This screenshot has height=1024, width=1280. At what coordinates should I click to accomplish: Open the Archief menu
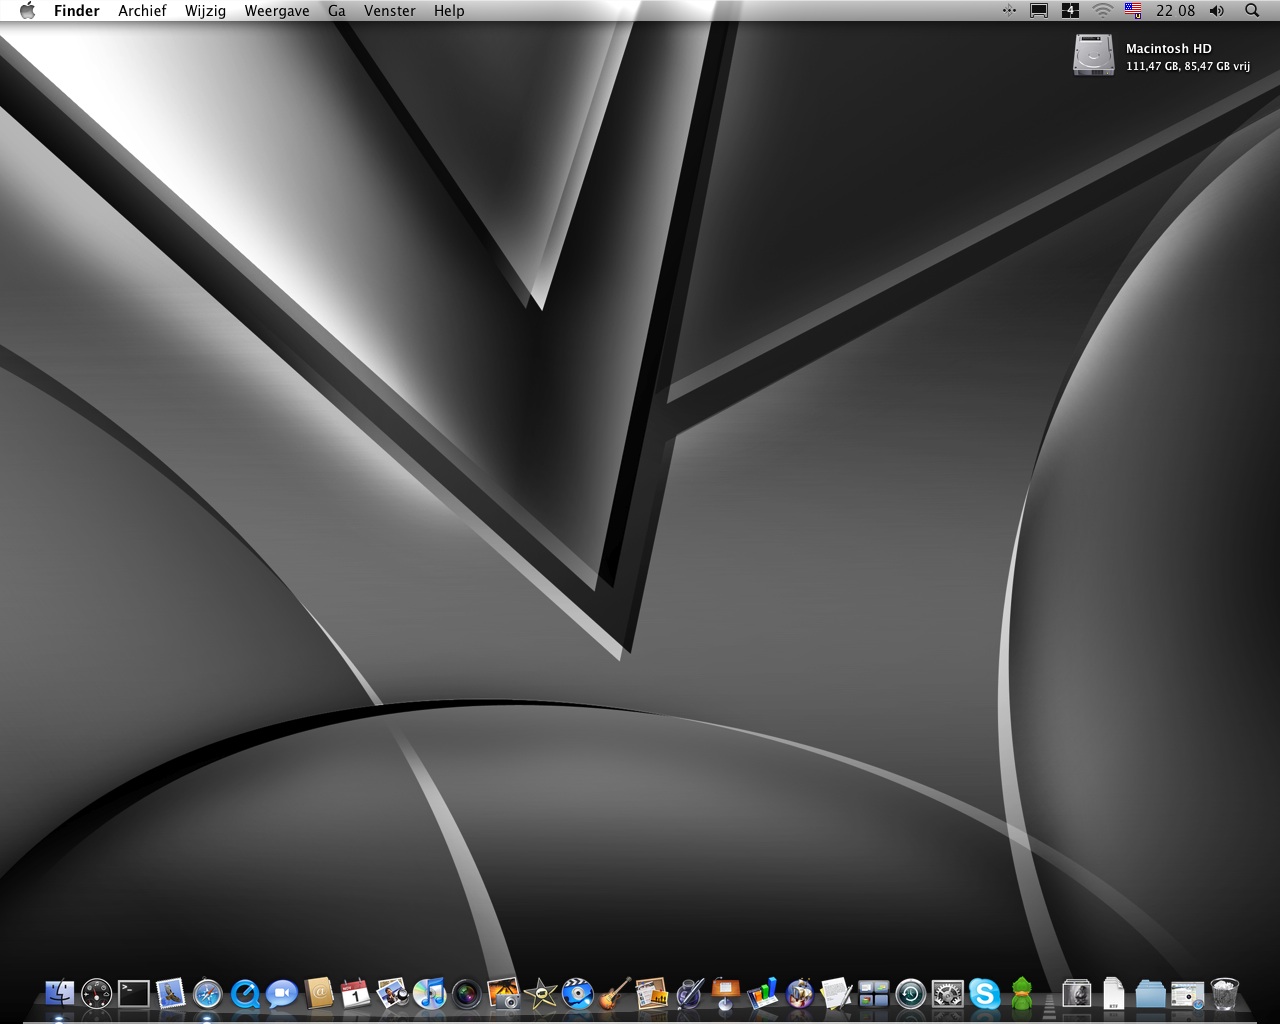(142, 11)
